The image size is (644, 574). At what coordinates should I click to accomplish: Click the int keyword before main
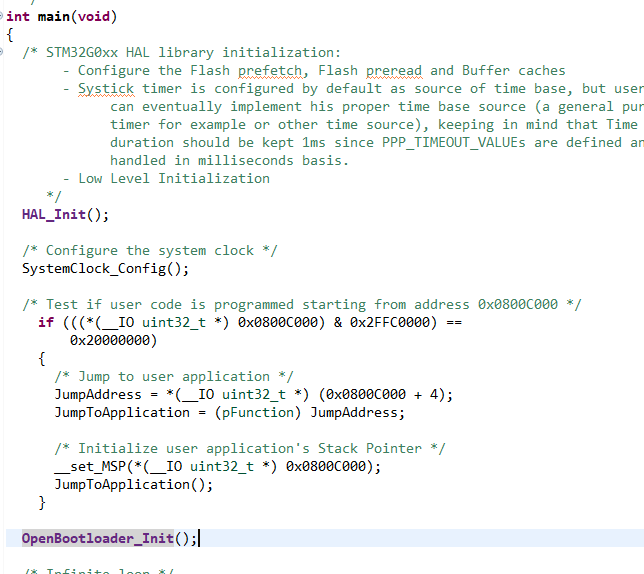click(18, 17)
